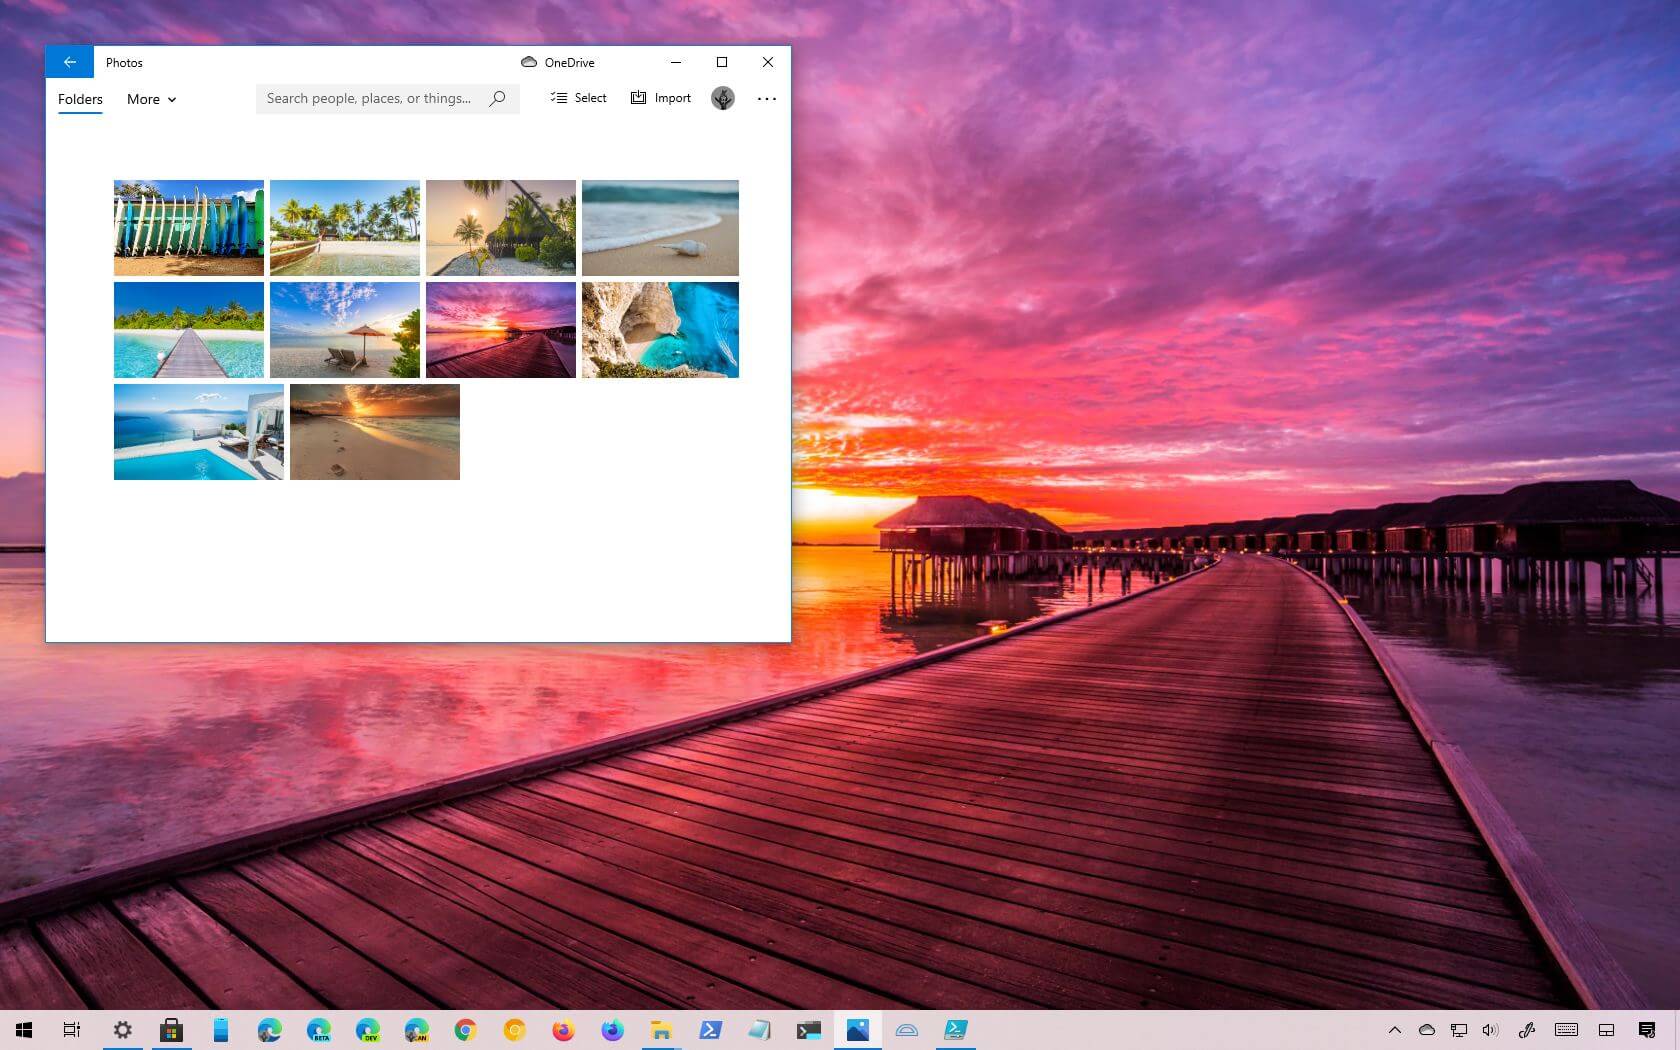The height and width of the screenshot is (1050, 1680).
Task: Open the poolside villa photo thumbnail
Action: pos(198,431)
